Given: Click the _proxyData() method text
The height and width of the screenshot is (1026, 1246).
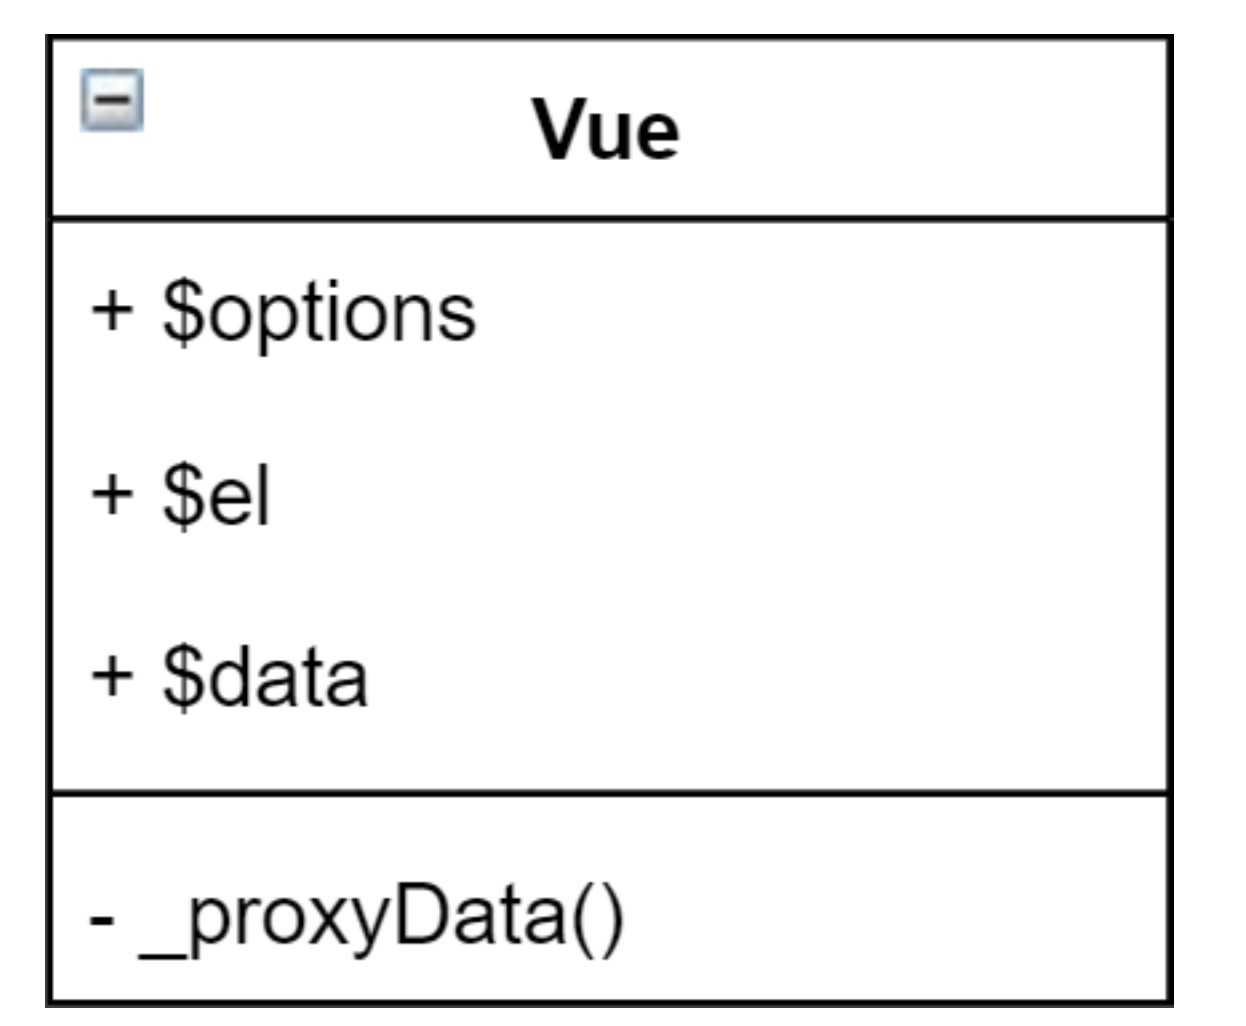Looking at the screenshot, I should point(382,917).
